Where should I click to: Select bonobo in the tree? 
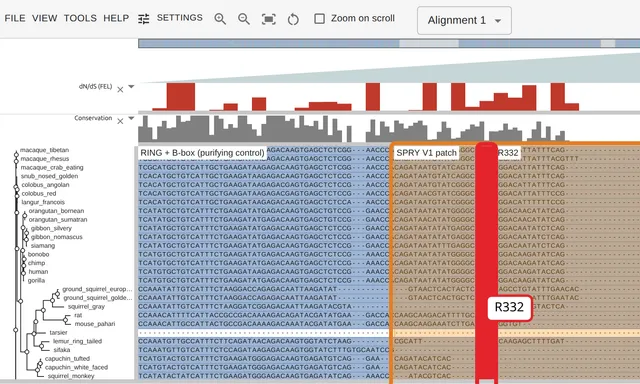point(38,254)
